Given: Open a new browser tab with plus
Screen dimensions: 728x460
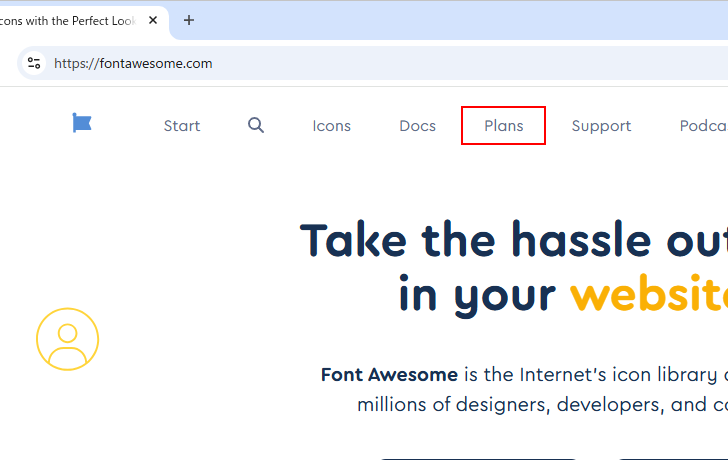Looking at the screenshot, I should tap(188, 20).
